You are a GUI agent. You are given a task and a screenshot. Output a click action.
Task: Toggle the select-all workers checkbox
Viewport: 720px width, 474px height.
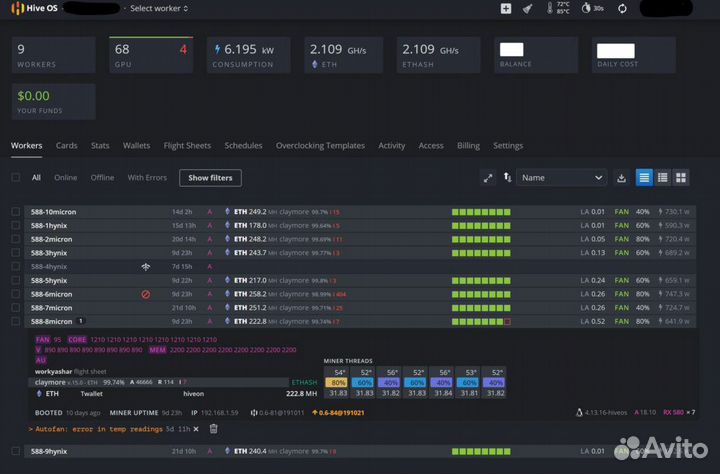pos(15,178)
